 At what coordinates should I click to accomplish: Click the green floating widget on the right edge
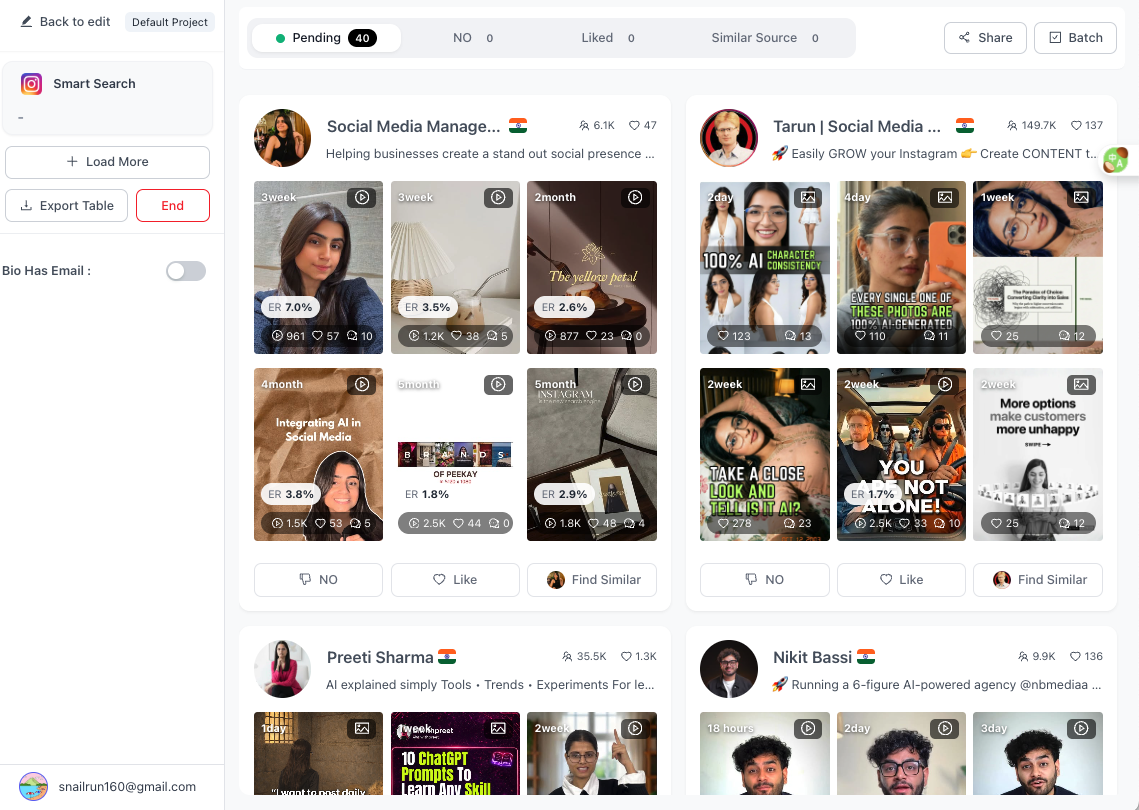click(1117, 159)
